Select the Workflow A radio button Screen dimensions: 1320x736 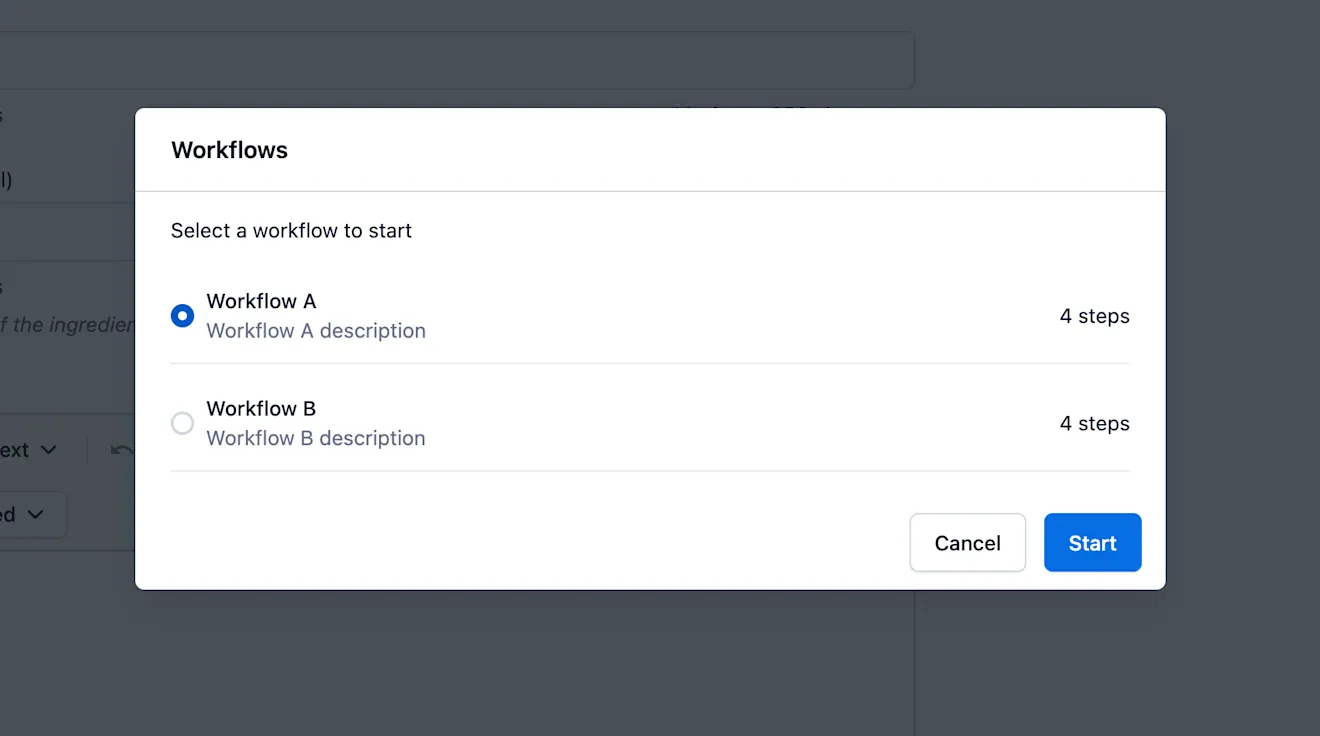(182, 316)
